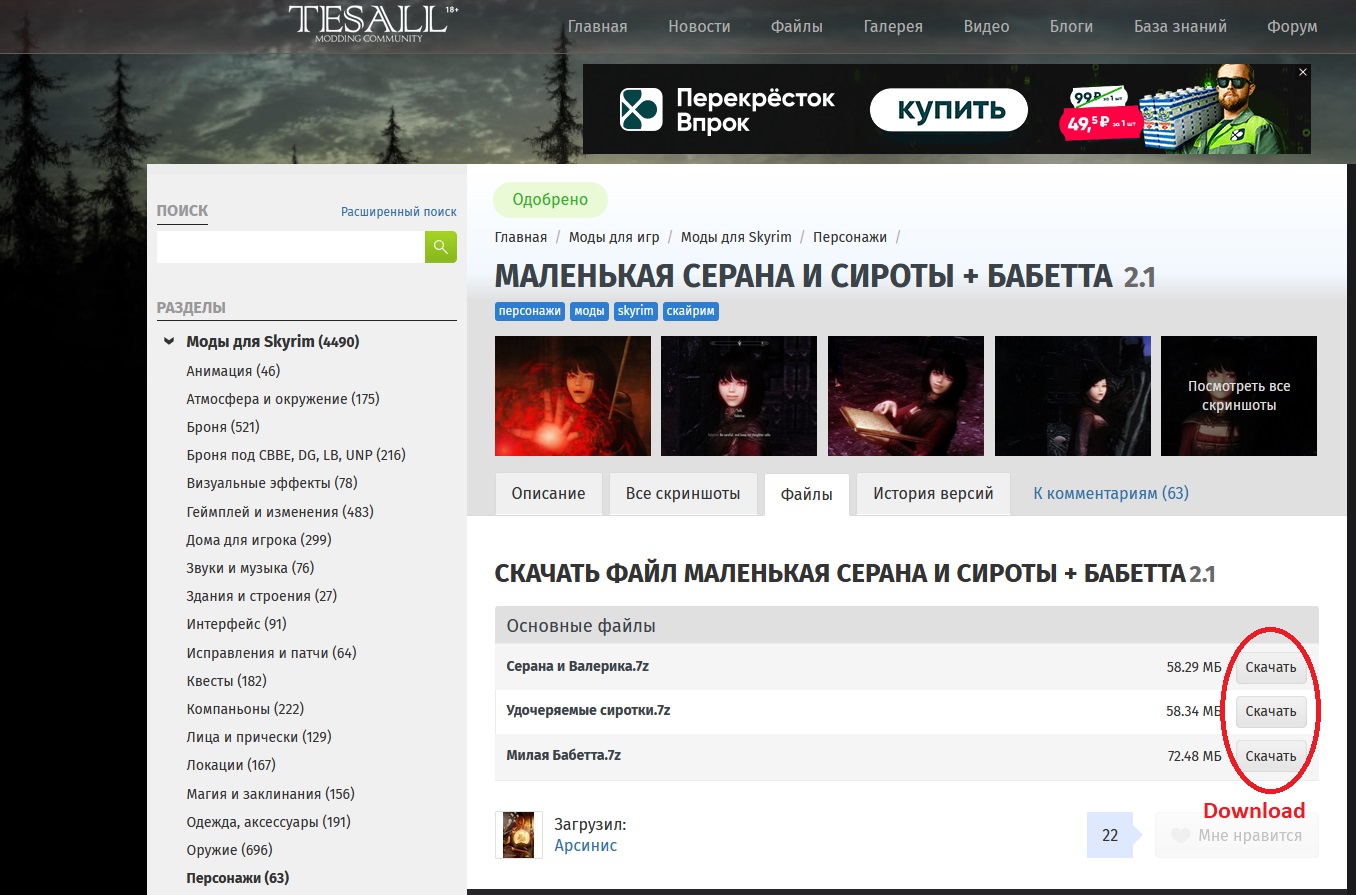This screenshot has width=1356, height=895.
Task: Switch to the История версий tab
Action: click(x=933, y=494)
